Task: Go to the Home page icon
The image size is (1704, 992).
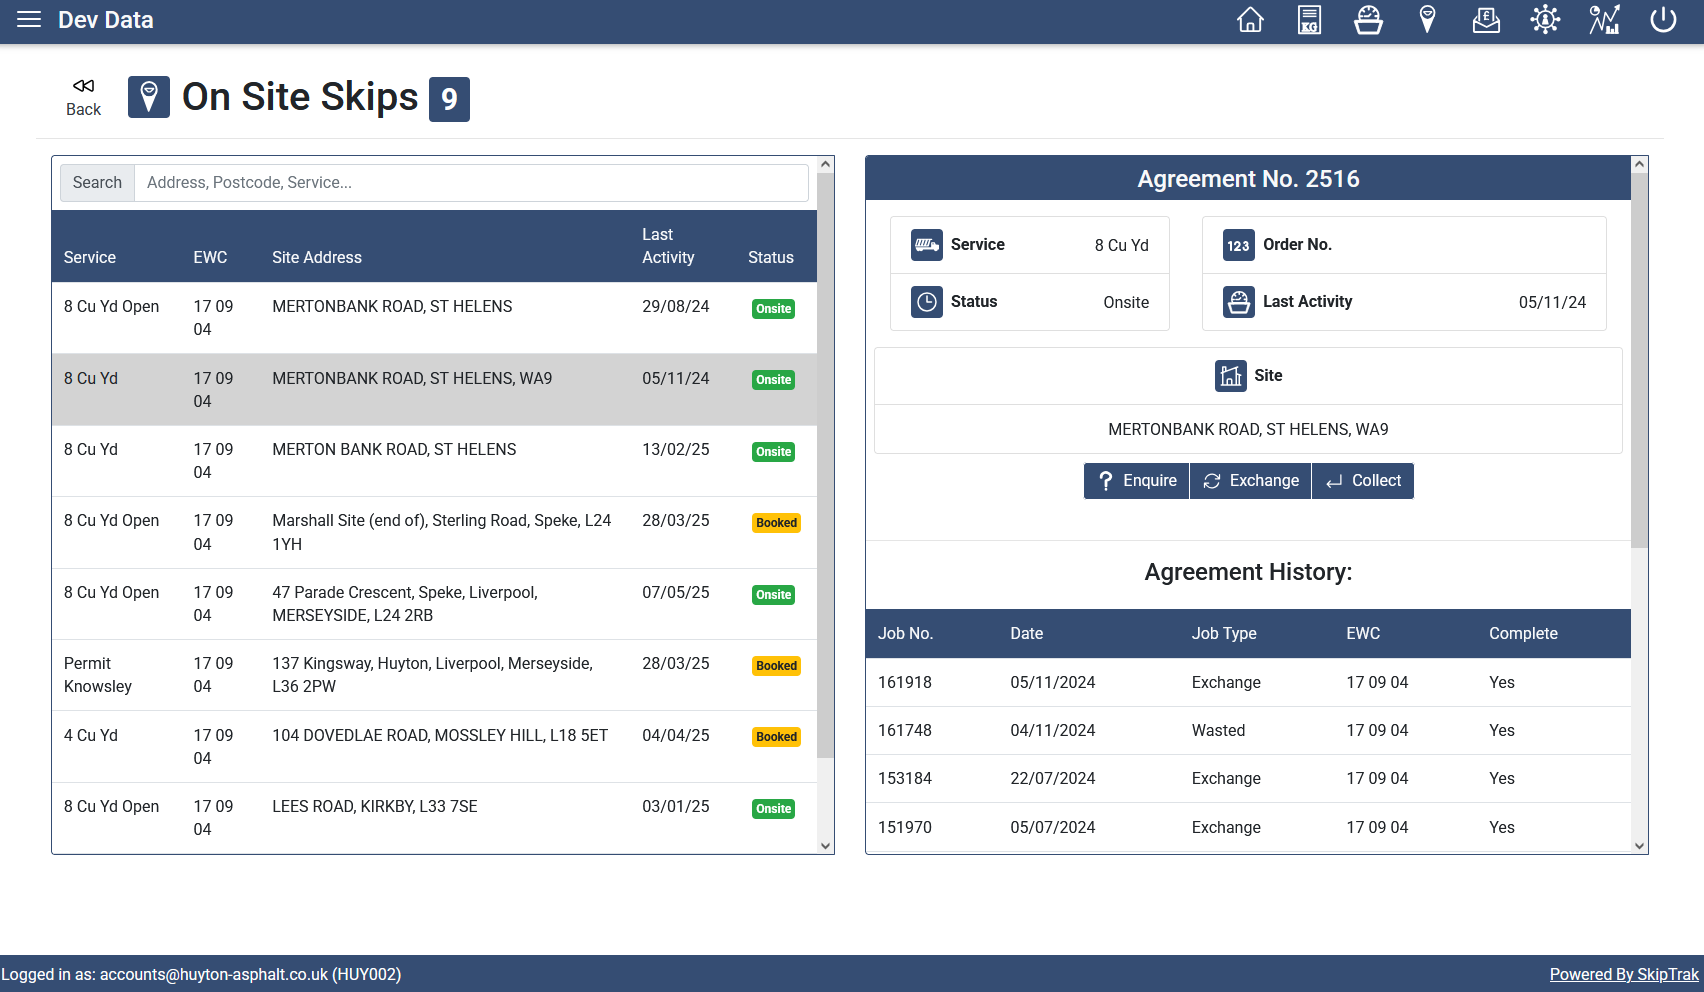Action: [x=1250, y=20]
